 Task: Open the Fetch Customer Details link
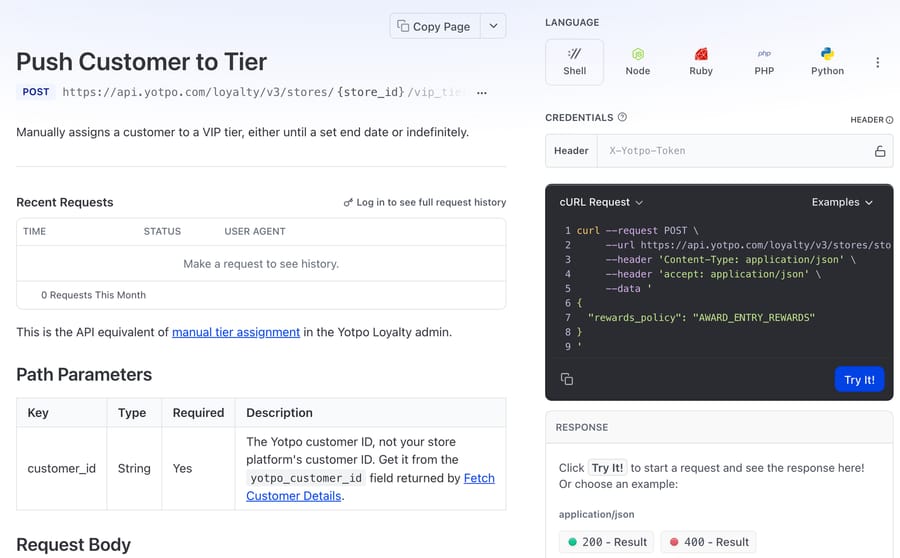coord(370,487)
